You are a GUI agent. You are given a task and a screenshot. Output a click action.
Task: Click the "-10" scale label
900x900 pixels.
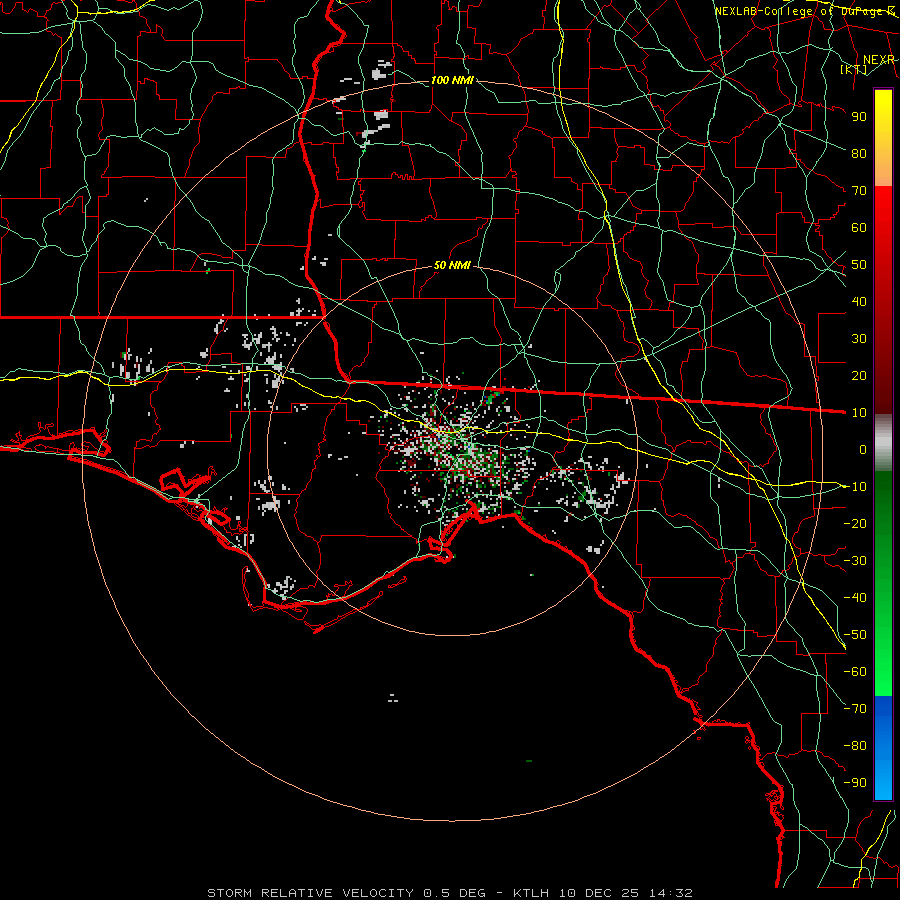[x=855, y=487]
